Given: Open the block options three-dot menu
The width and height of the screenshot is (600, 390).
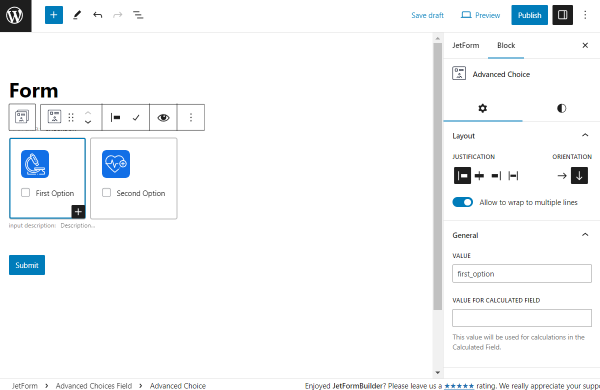Looking at the screenshot, I should pos(191,117).
